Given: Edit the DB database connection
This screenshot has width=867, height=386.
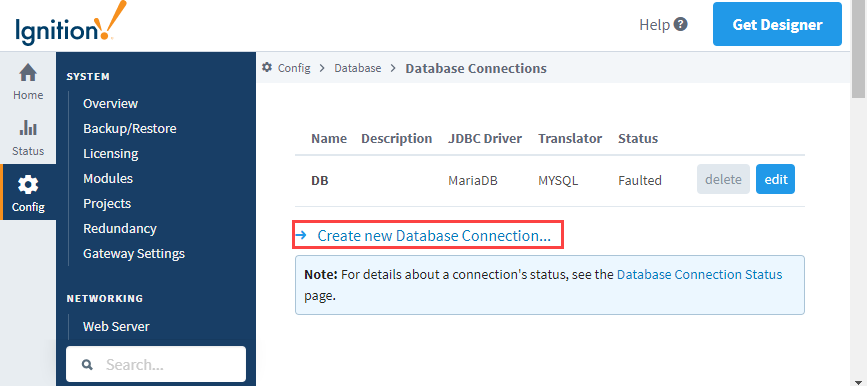Looking at the screenshot, I should tap(775, 179).
